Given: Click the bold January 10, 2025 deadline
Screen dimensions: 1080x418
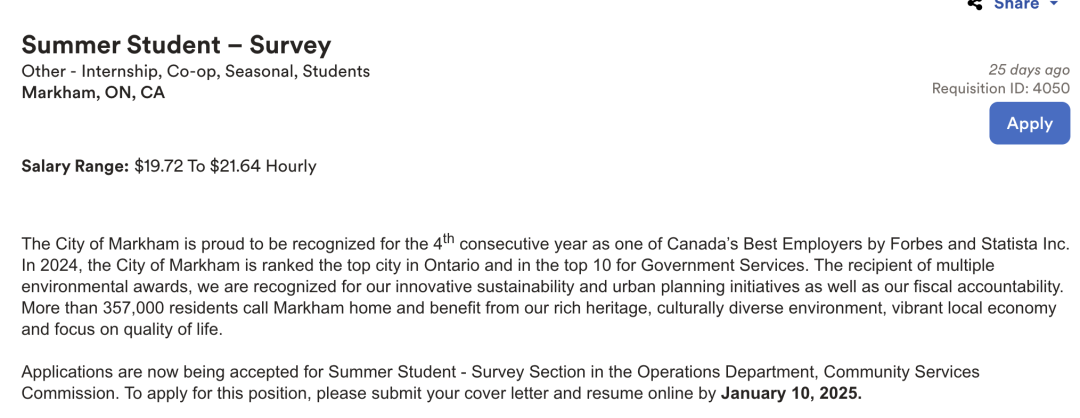Looking at the screenshot, I should pyautogui.click(x=791, y=393).
